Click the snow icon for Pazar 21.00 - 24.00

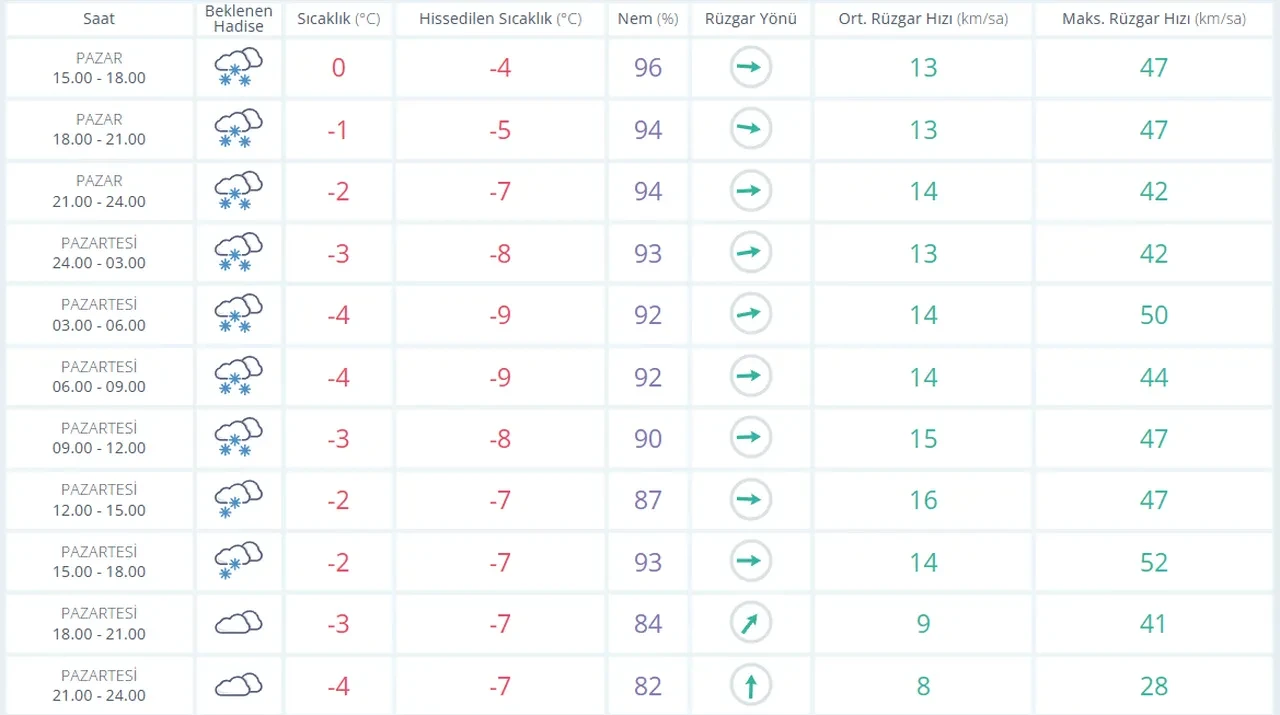(x=238, y=191)
